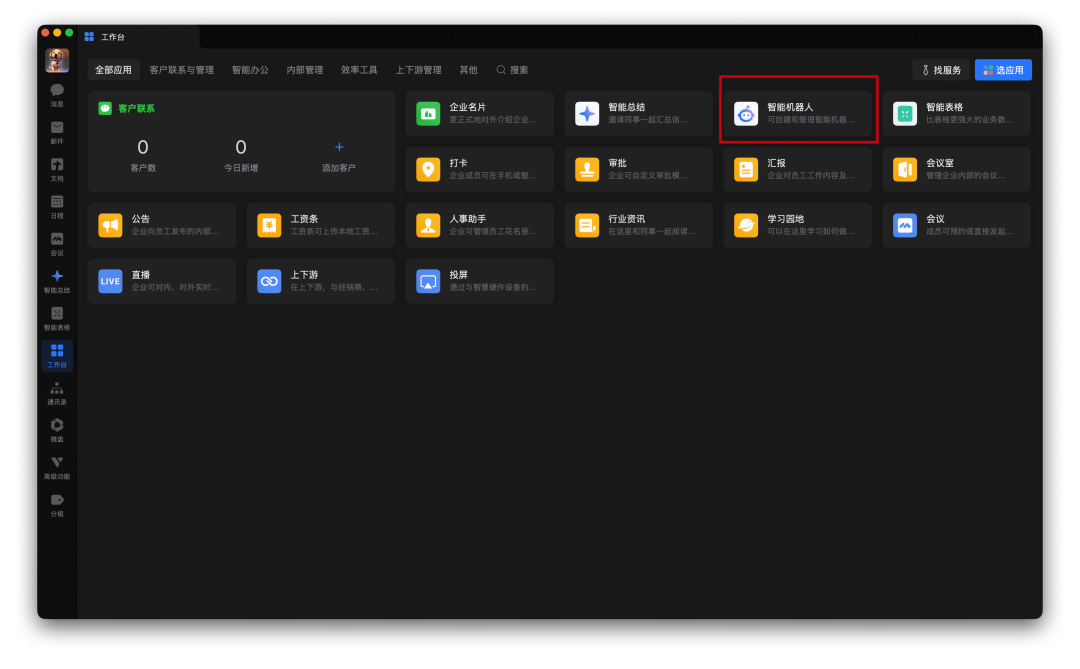Open the 人事助手 HR assistant

click(479, 224)
